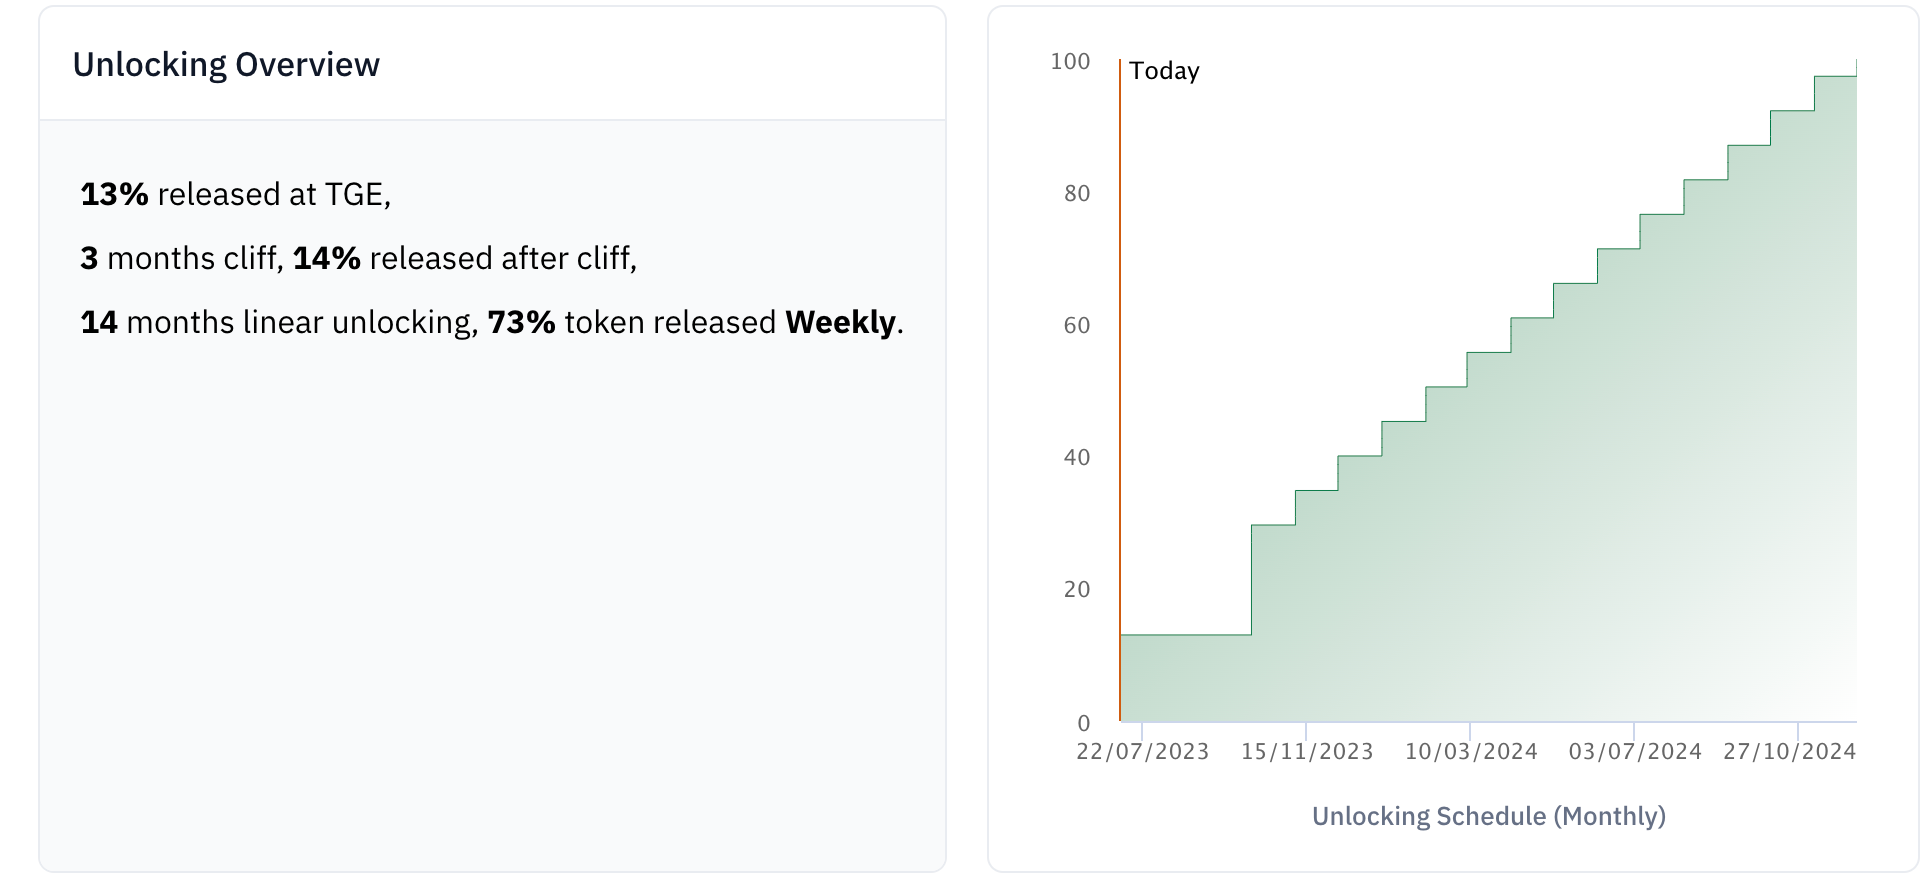The image size is (1930, 882).
Task: Select the 15/11/2023 x-axis date label
Action: pyautogui.click(x=1307, y=752)
